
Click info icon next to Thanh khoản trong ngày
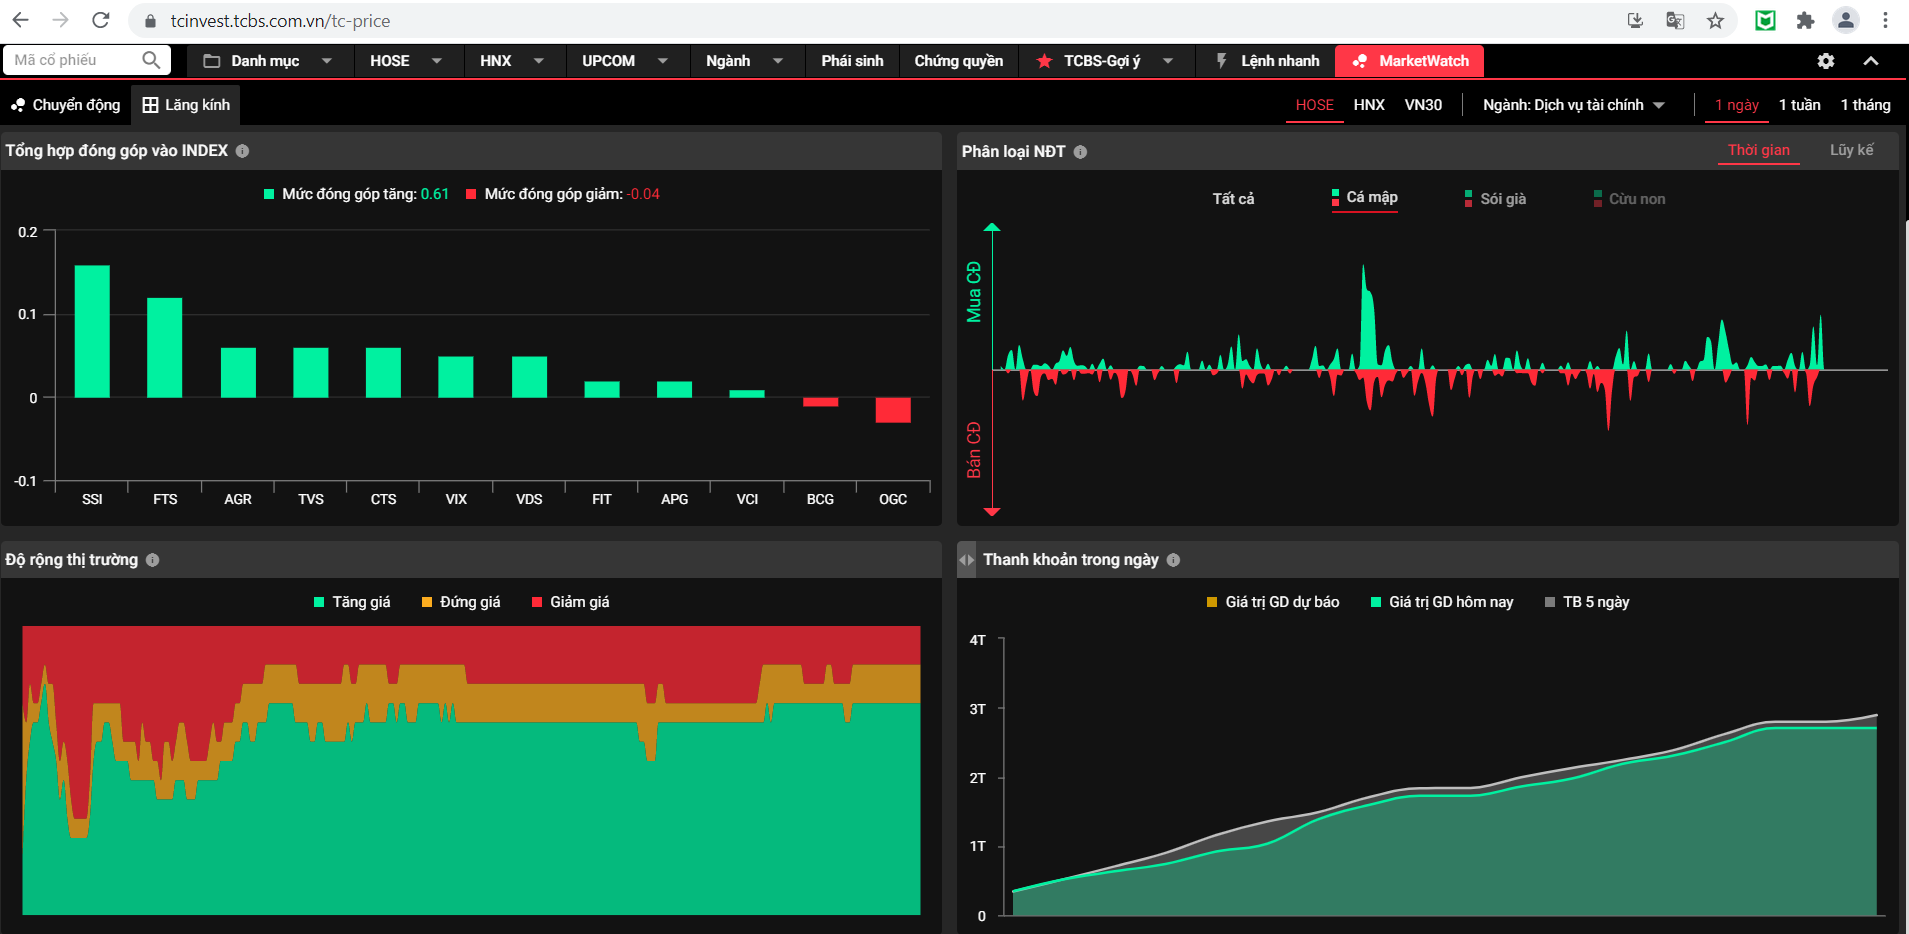coord(1173,560)
